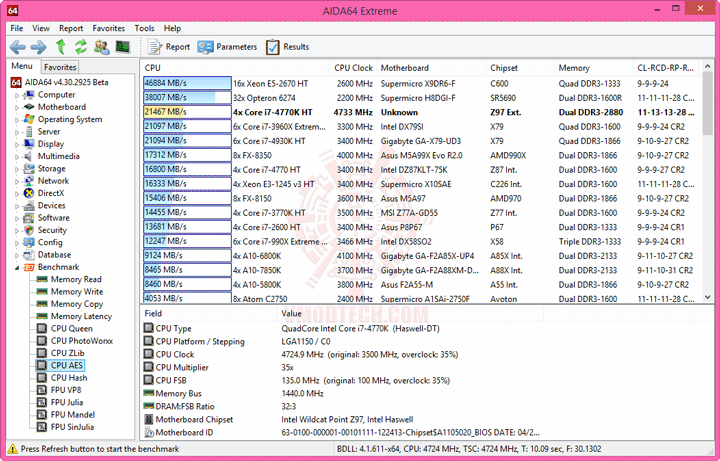Image resolution: width=720 pixels, height=461 pixels.
Task: Select the Config tree icon
Action: (x=29, y=242)
